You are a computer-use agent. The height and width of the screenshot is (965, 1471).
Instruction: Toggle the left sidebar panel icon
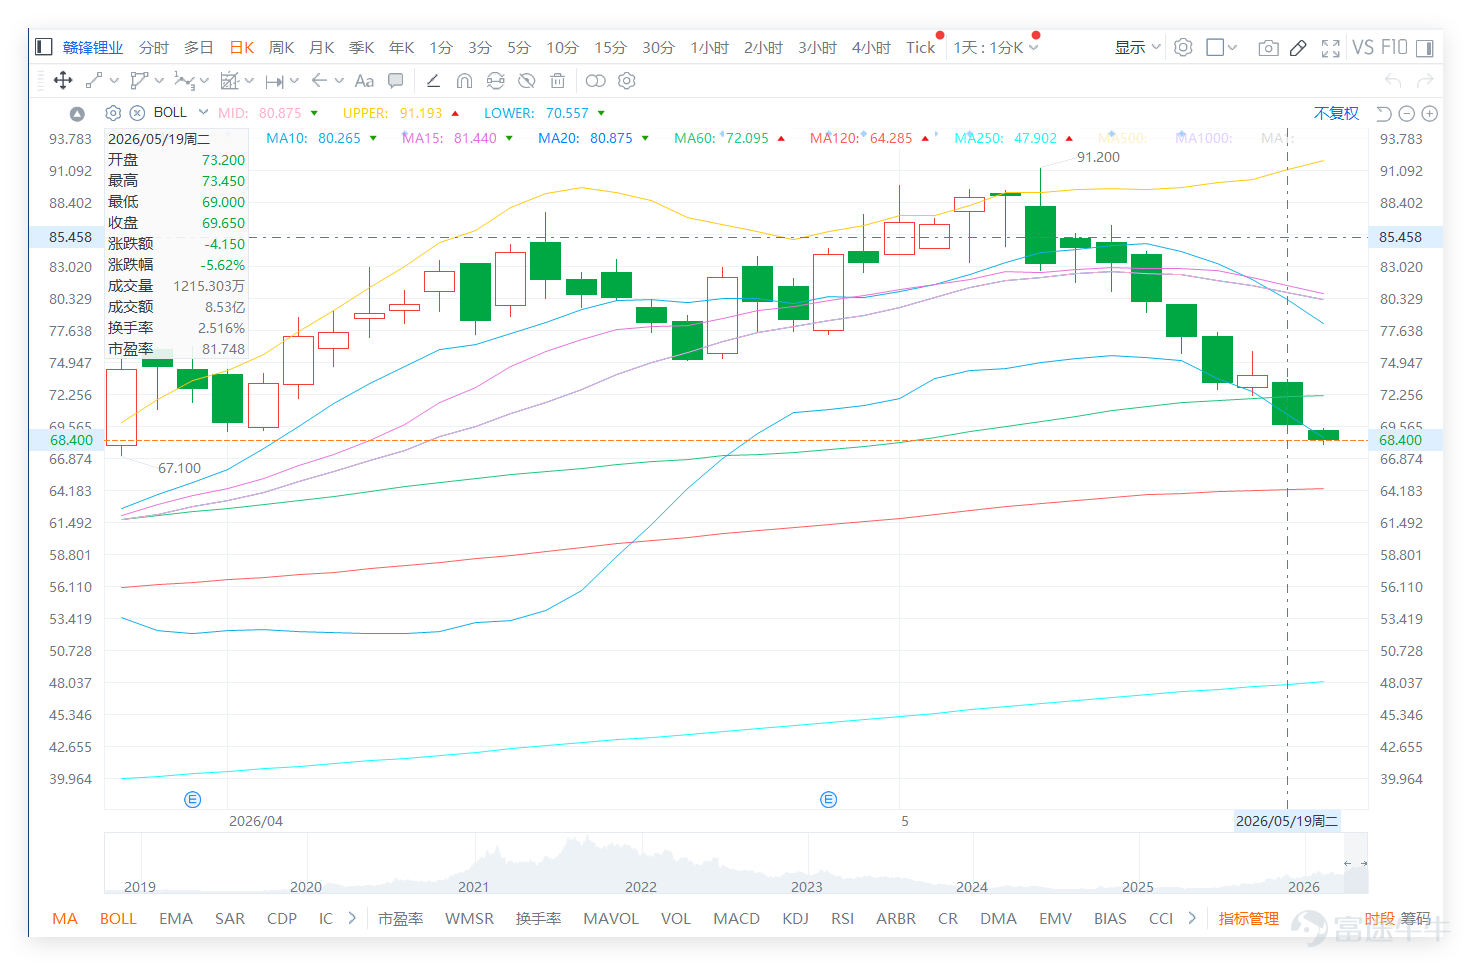(43, 47)
